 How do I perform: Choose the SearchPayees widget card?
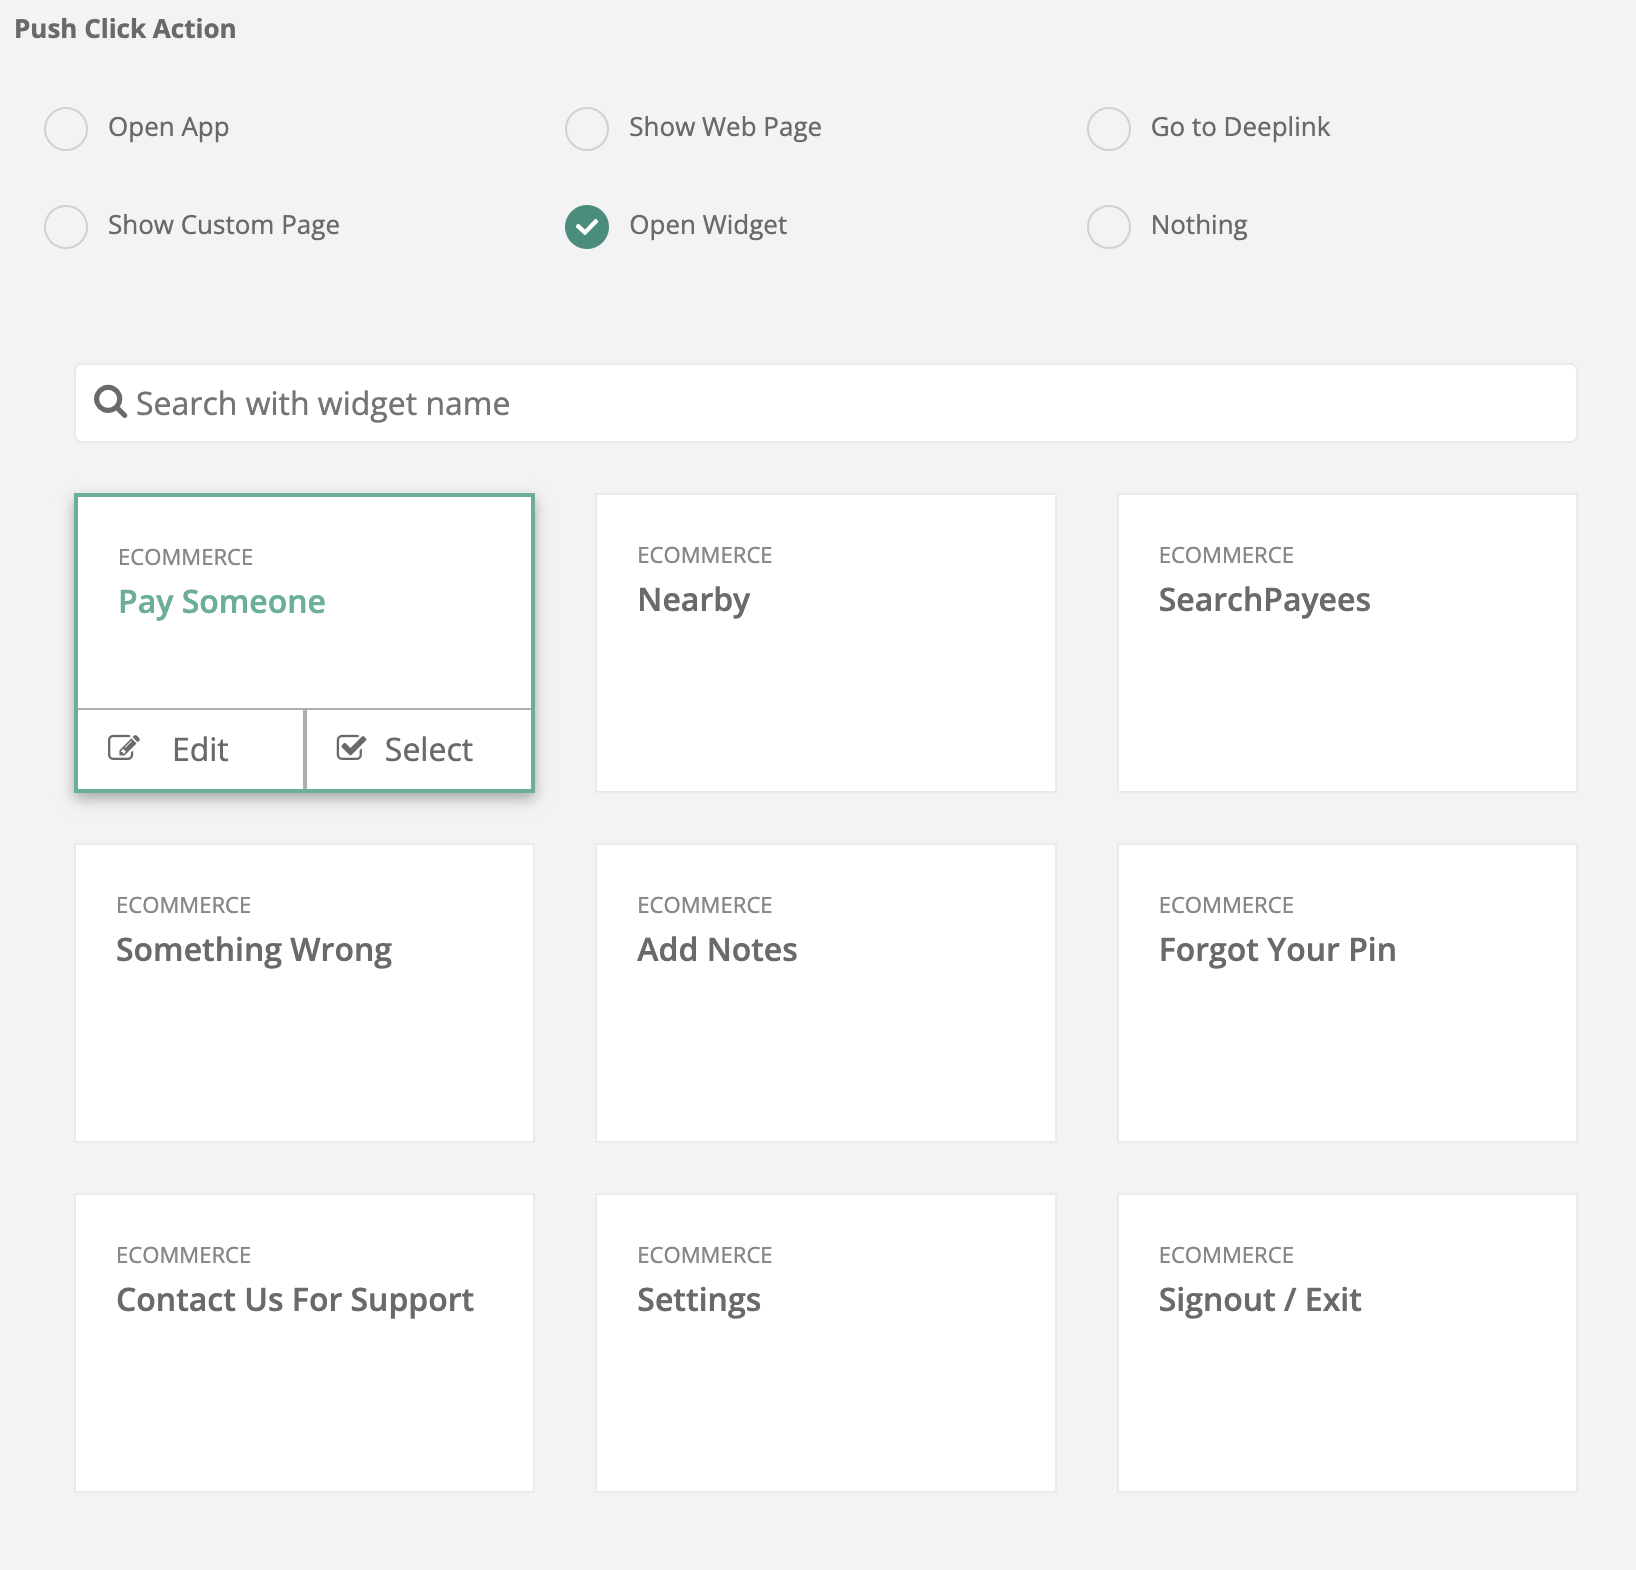1346,642
